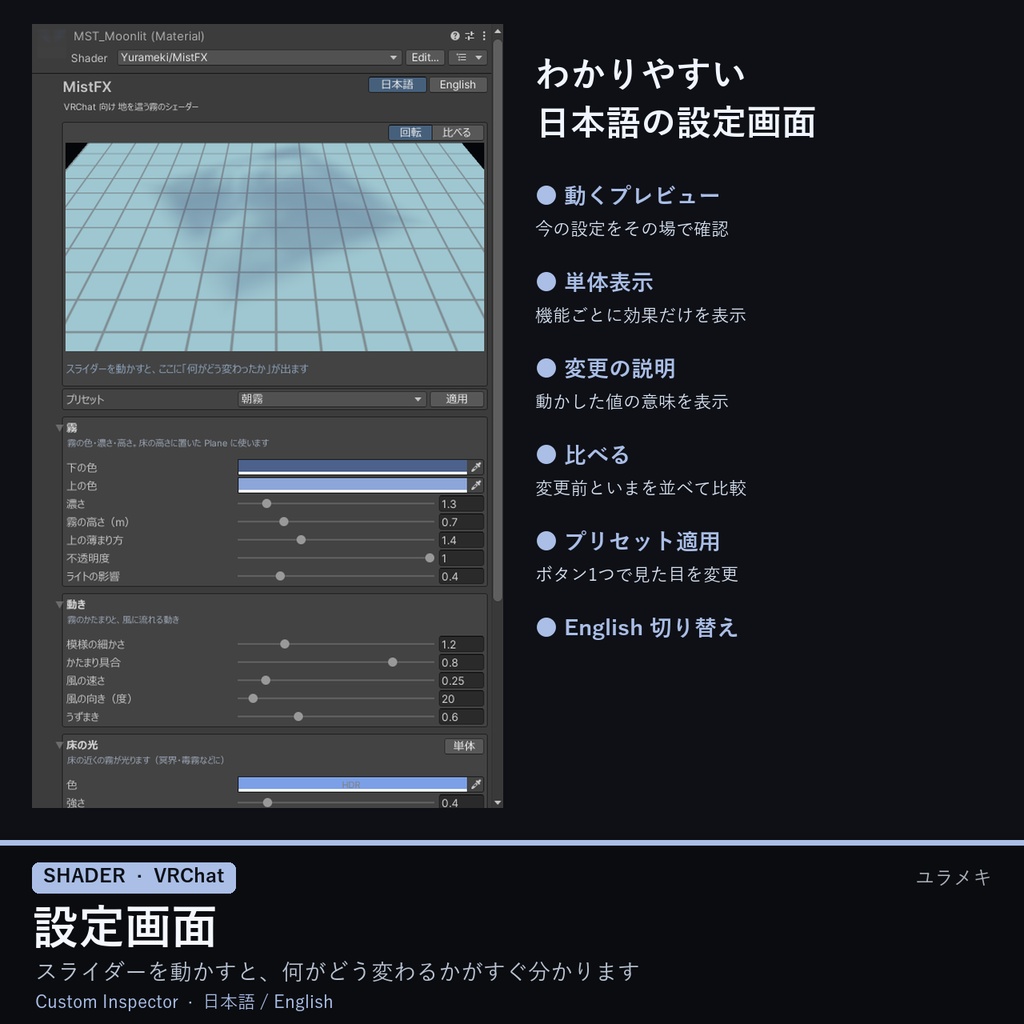Click the かたまり具合 value field 0.8
The width and height of the screenshot is (1024, 1024).
(x=461, y=662)
